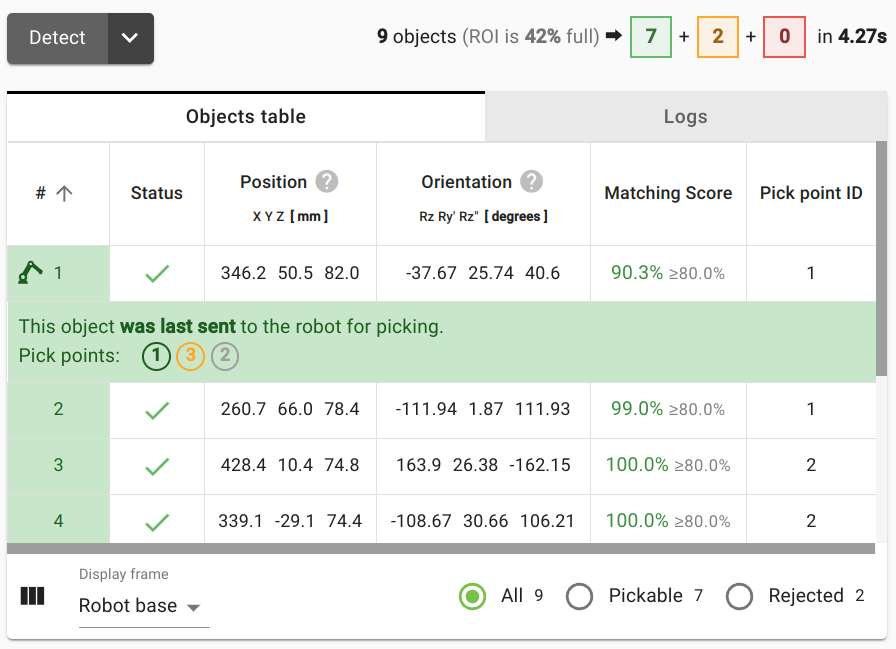896x649 pixels.
Task: Click the sort arrow in # column header
Action: click(64, 194)
